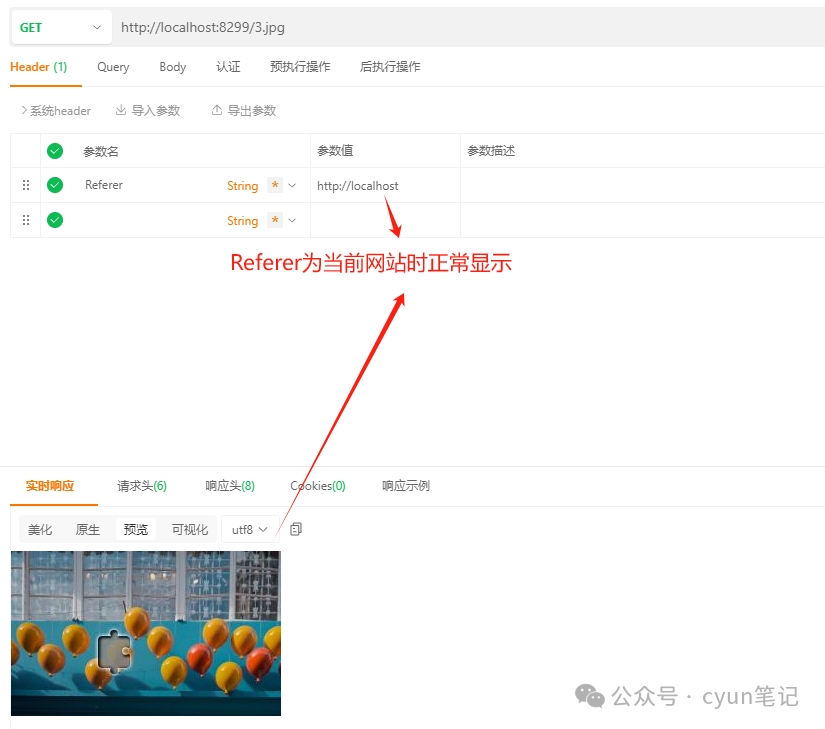This screenshot has height=729, width=825.
Task: Toggle the select-all checkbox in the header row
Action: point(55,151)
